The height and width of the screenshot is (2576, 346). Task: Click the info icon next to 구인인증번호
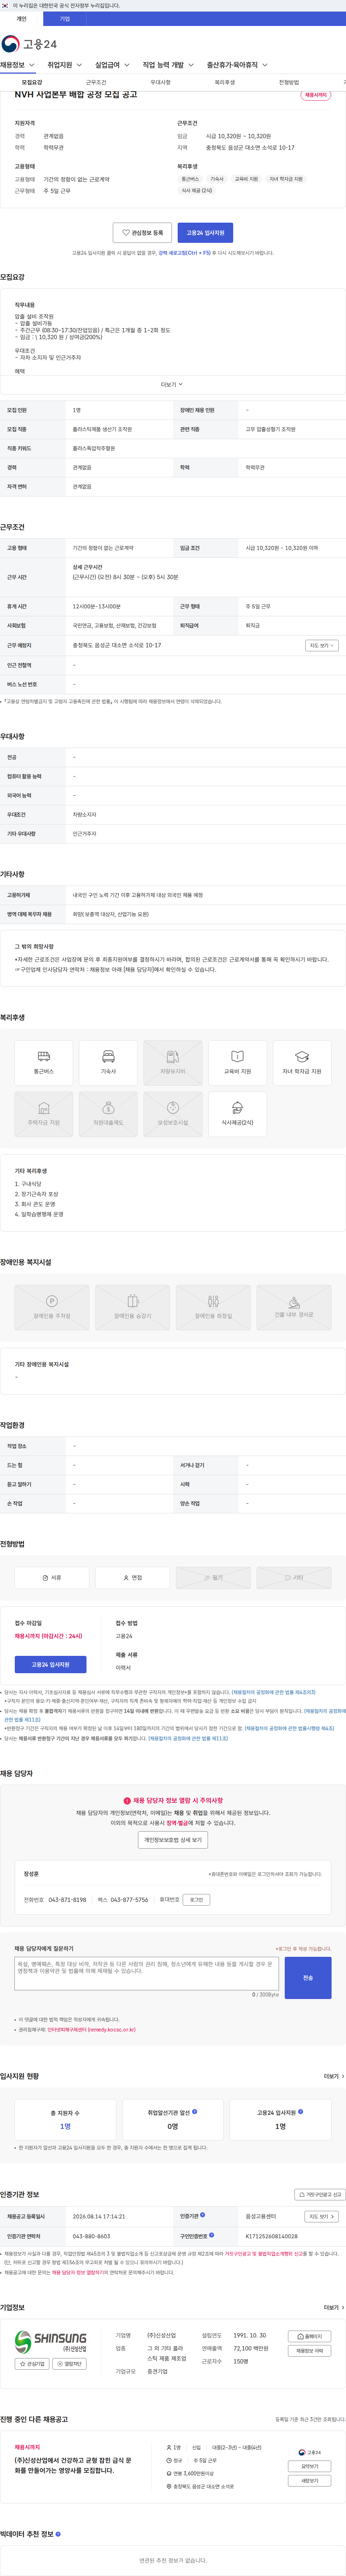pyautogui.click(x=211, y=2235)
